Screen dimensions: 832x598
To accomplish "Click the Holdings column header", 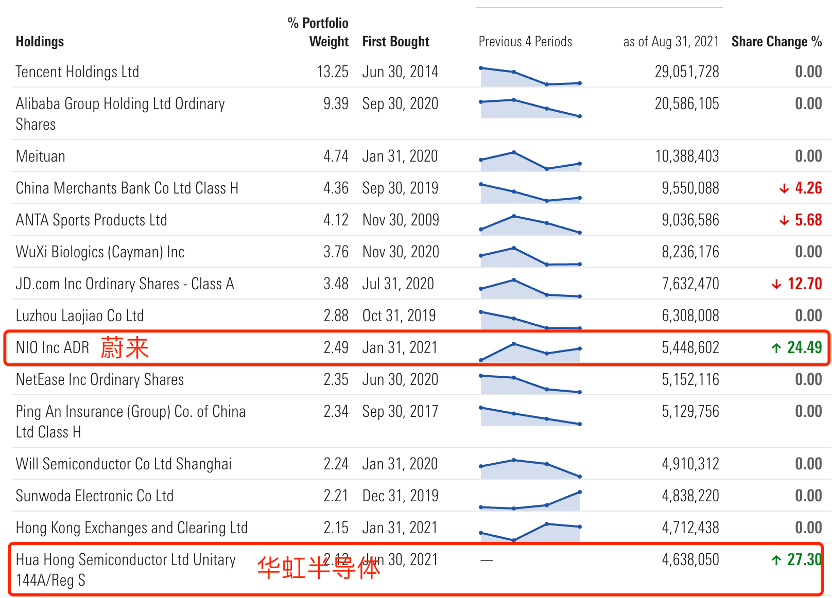I will 39,41.
